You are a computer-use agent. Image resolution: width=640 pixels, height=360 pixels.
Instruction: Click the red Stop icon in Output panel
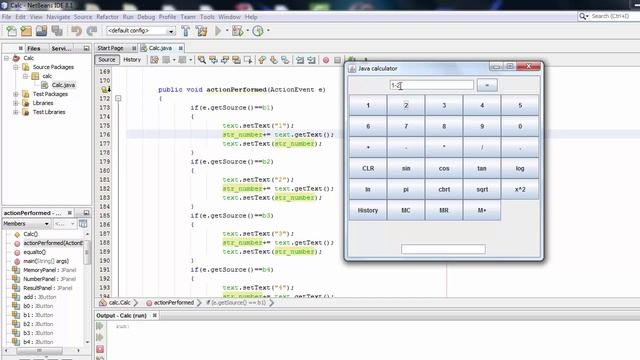pyautogui.click(x=100, y=349)
